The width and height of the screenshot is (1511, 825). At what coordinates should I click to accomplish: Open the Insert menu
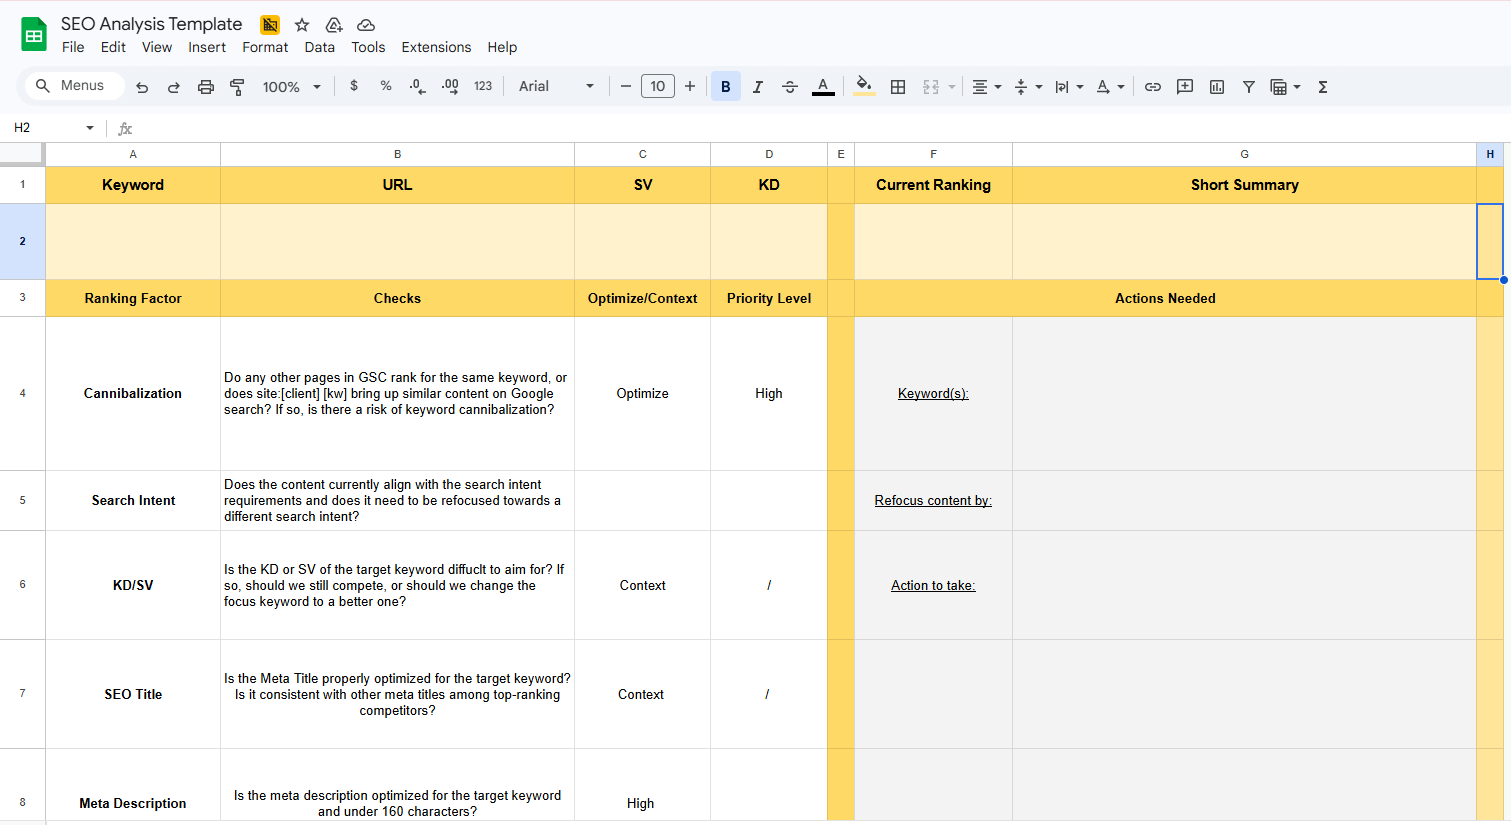(207, 47)
